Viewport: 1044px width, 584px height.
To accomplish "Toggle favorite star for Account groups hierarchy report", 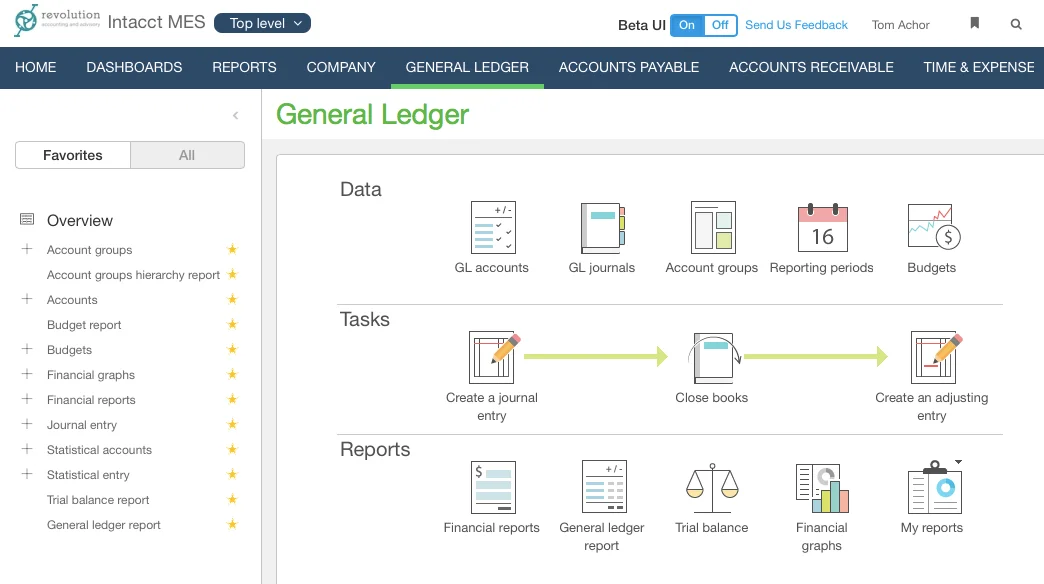I will 232,274.
